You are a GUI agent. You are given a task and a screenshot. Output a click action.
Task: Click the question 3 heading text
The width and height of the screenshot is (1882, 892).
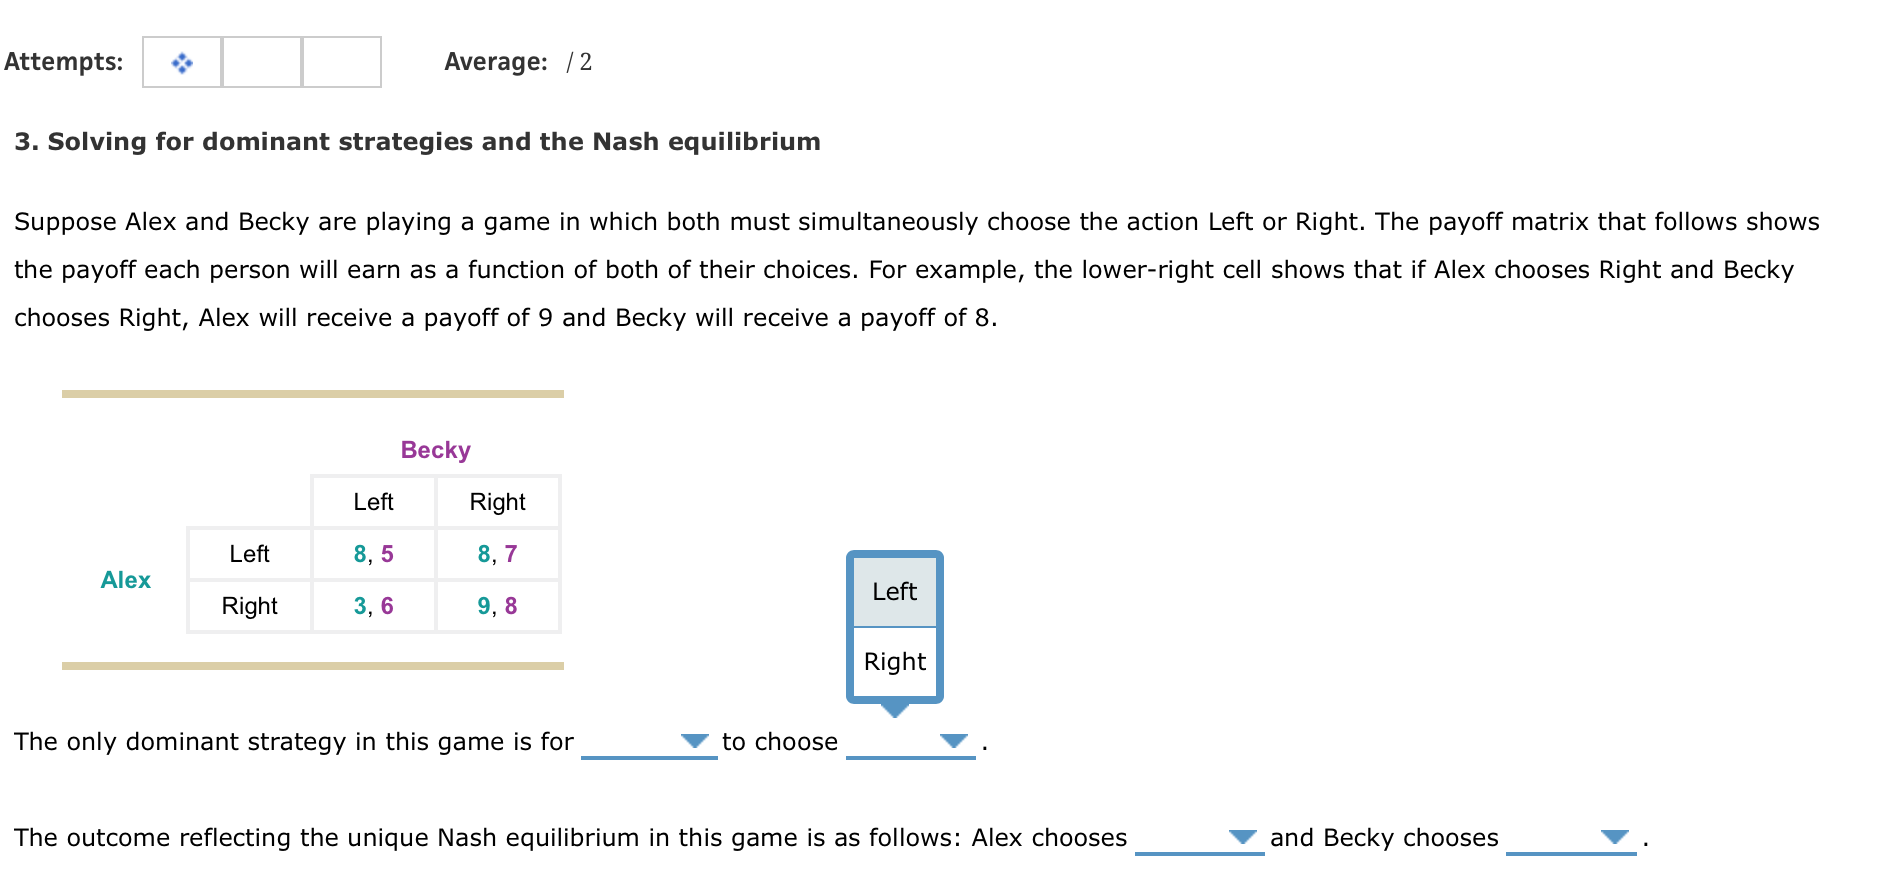click(x=417, y=142)
